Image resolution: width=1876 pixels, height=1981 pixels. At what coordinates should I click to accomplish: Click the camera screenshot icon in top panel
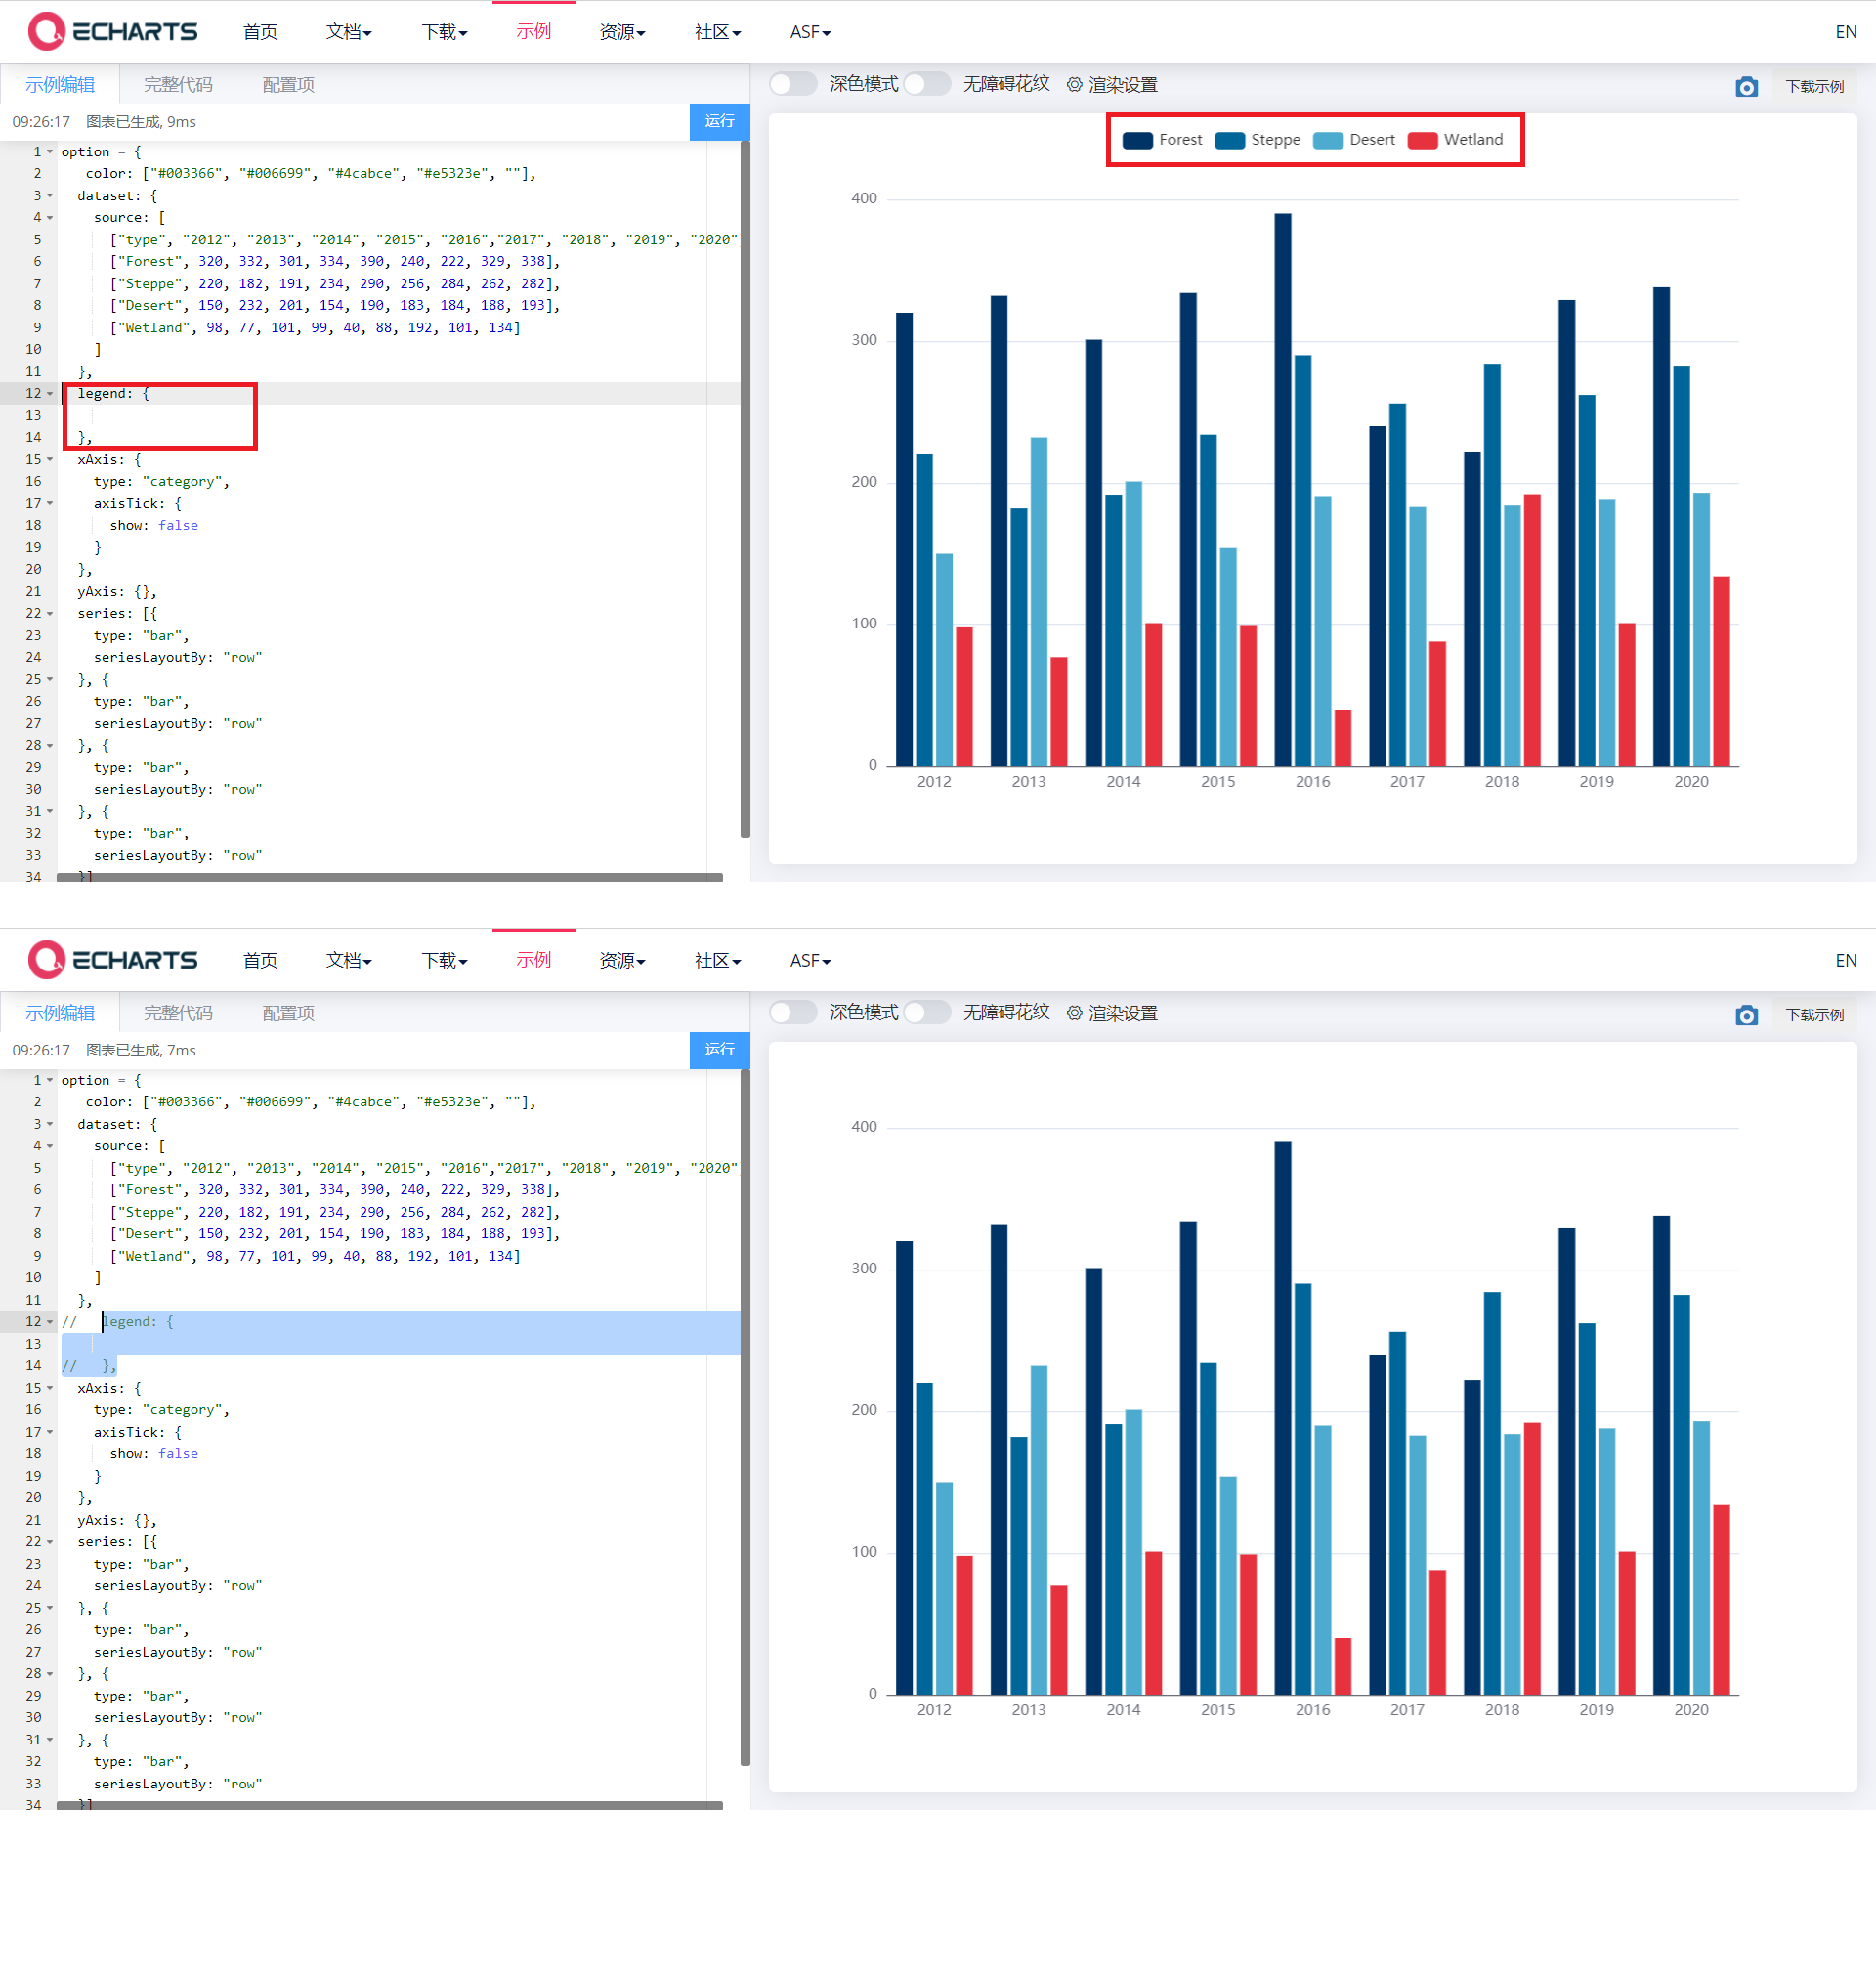tap(1745, 87)
